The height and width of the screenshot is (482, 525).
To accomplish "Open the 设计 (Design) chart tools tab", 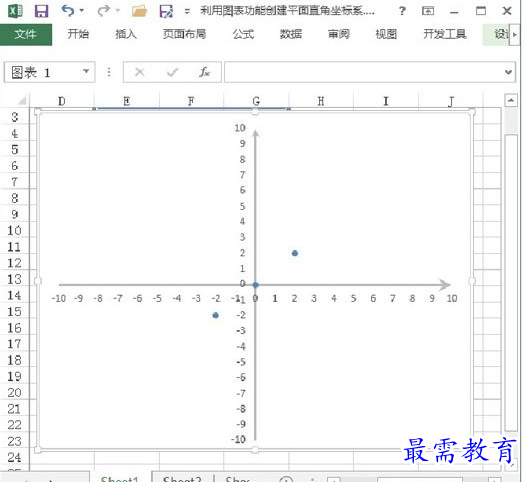I will (x=496, y=34).
